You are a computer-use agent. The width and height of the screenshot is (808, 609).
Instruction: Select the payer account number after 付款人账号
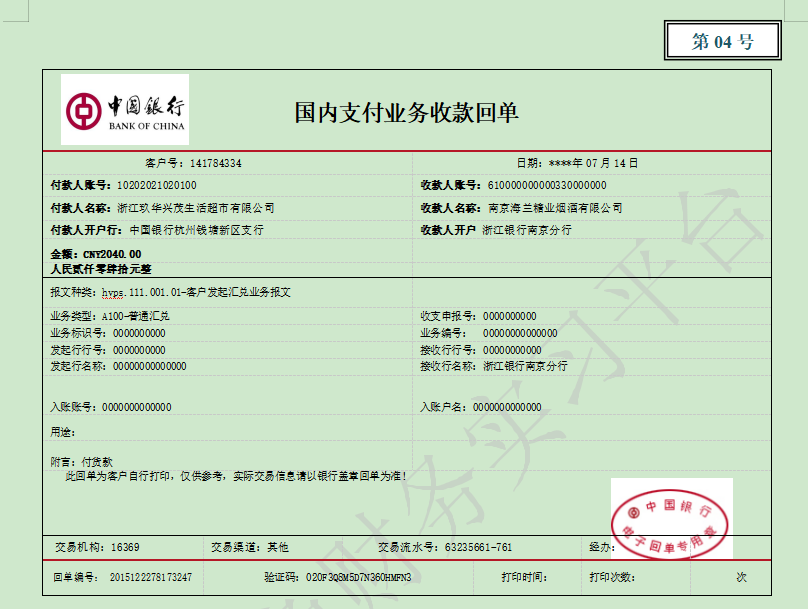pos(157,185)
